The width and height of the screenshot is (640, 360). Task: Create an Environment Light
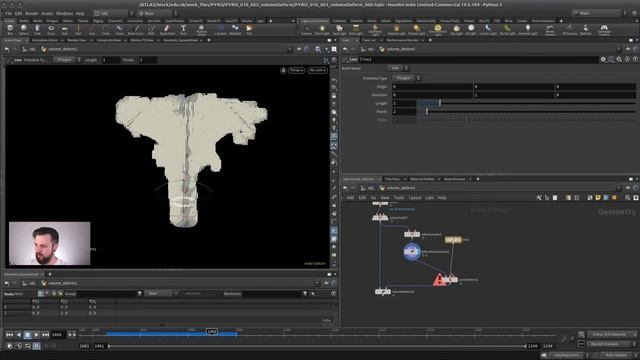click(x=437, y=29)
